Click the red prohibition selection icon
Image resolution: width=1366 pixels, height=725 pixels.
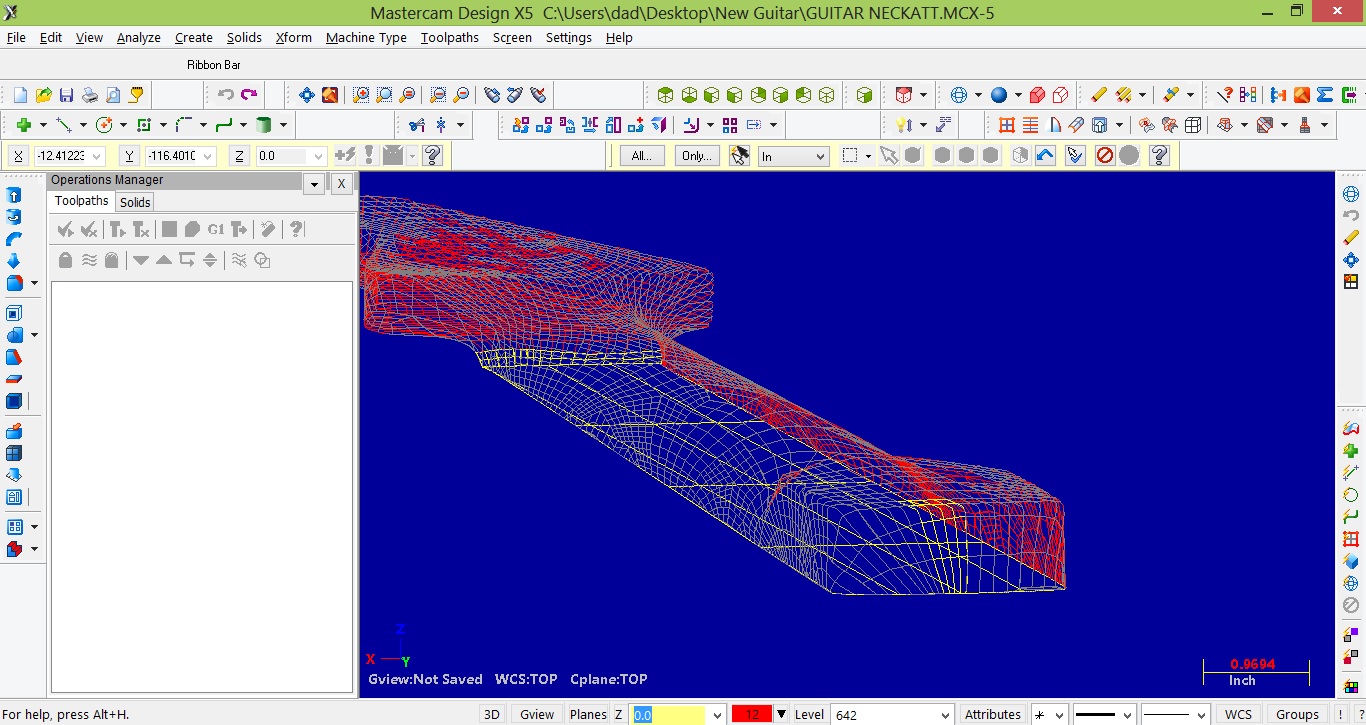coord(1104,156)
